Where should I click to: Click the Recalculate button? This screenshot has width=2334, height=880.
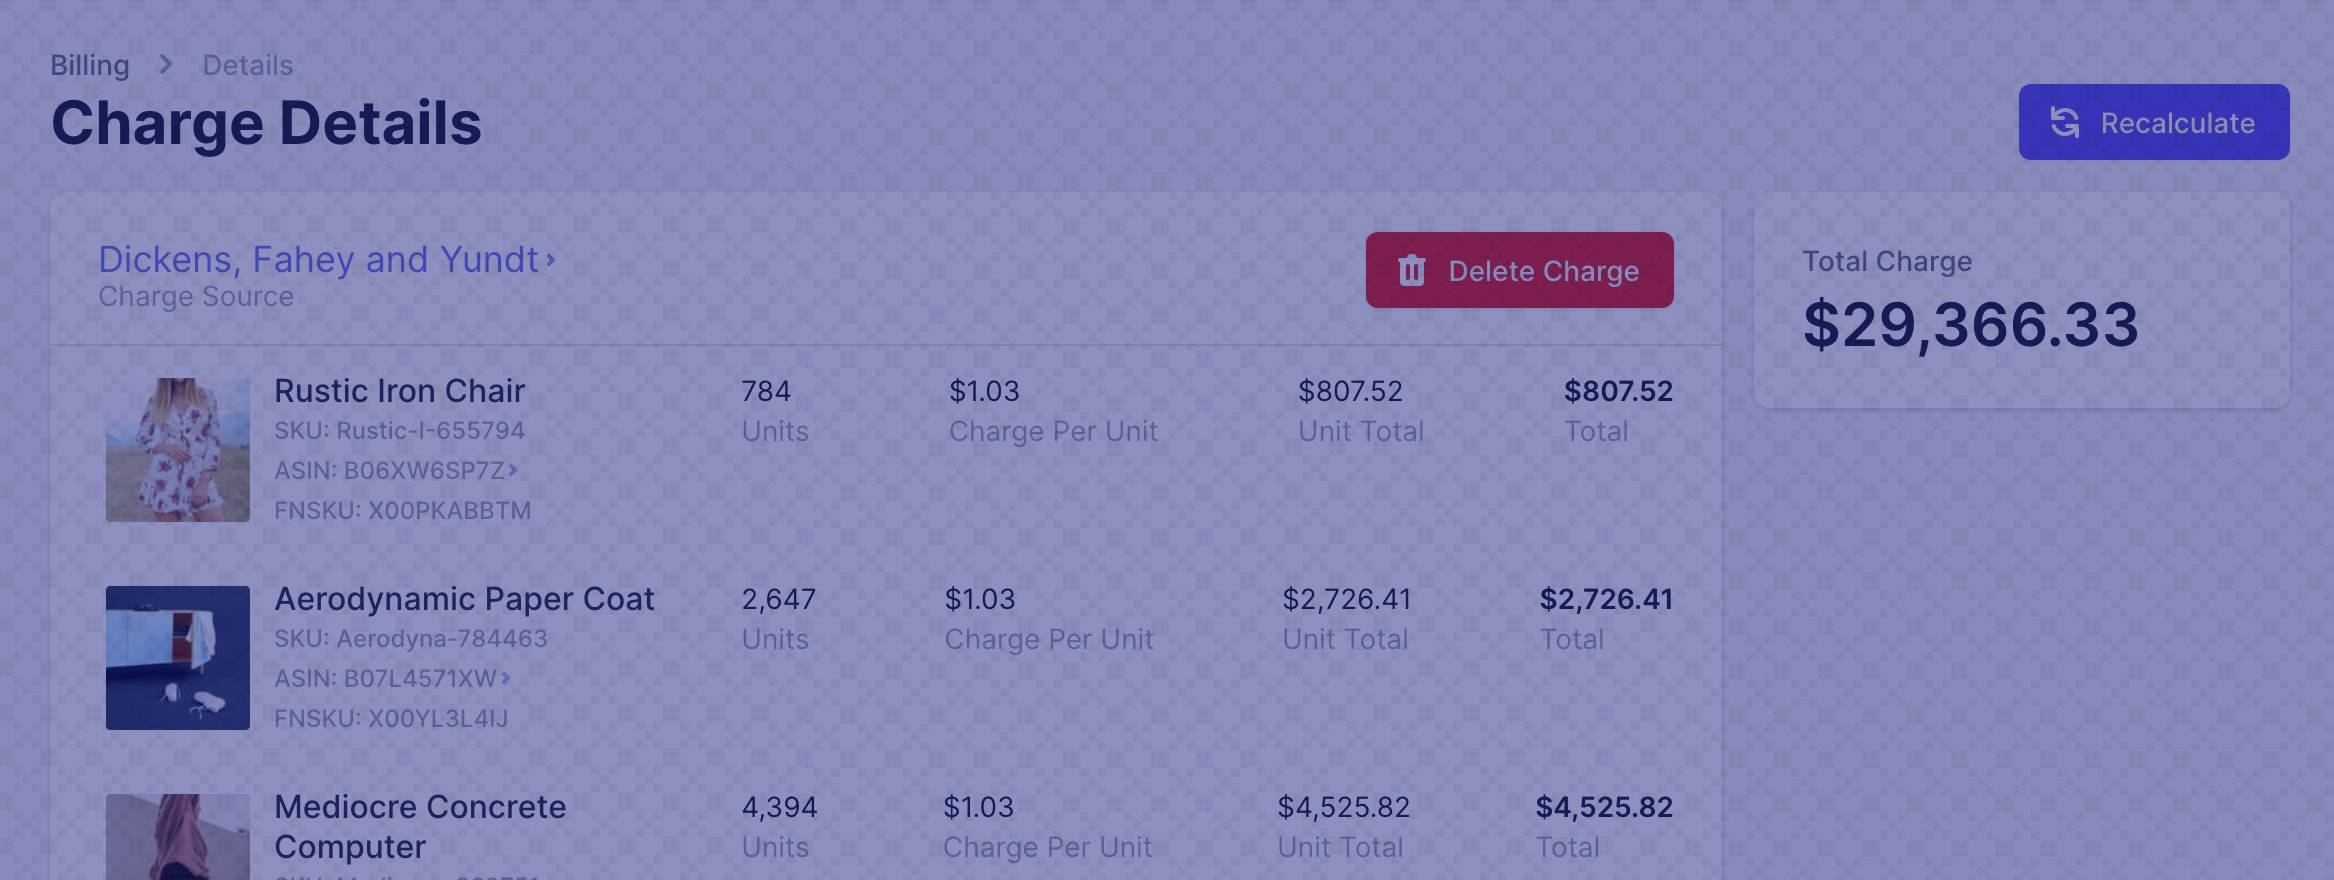coord(2154,122)
